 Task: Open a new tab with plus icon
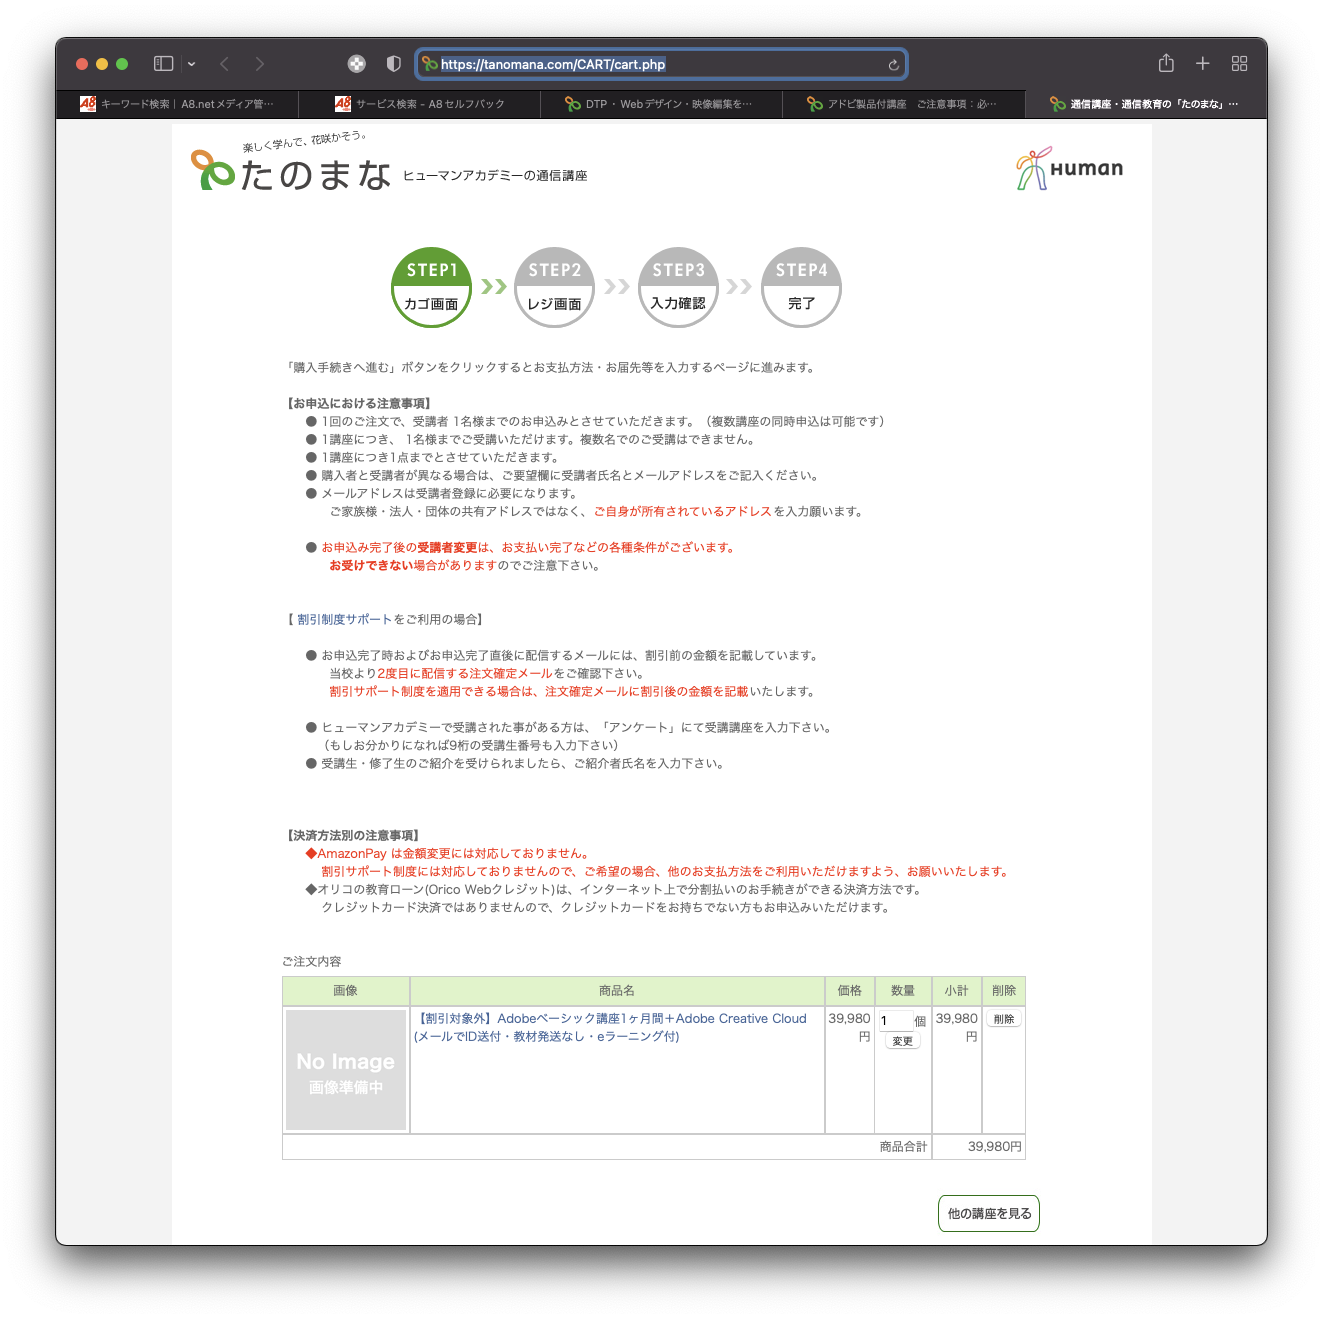click(x=1203, y=63)
